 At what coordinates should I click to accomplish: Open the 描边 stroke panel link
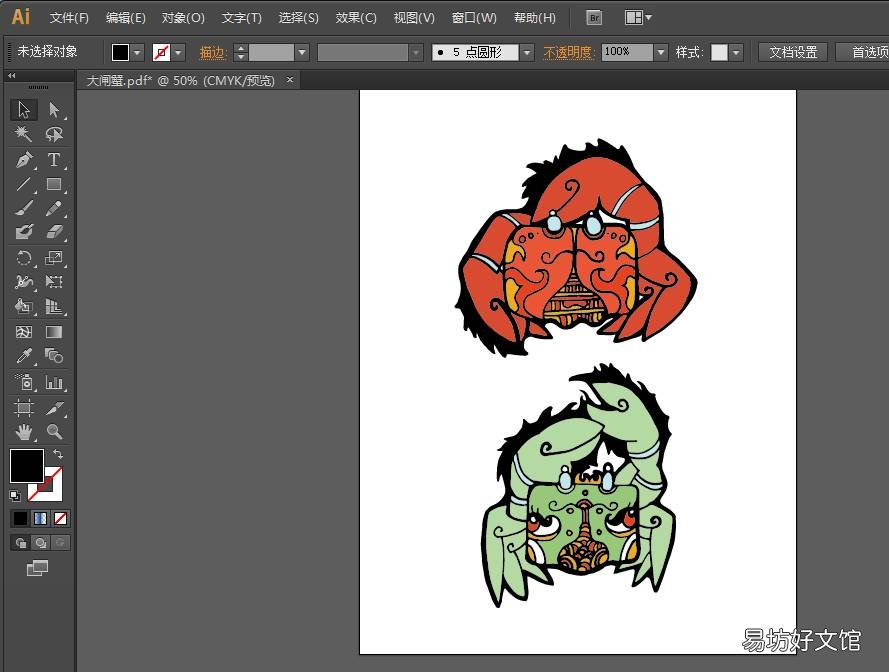click(213, 53)
